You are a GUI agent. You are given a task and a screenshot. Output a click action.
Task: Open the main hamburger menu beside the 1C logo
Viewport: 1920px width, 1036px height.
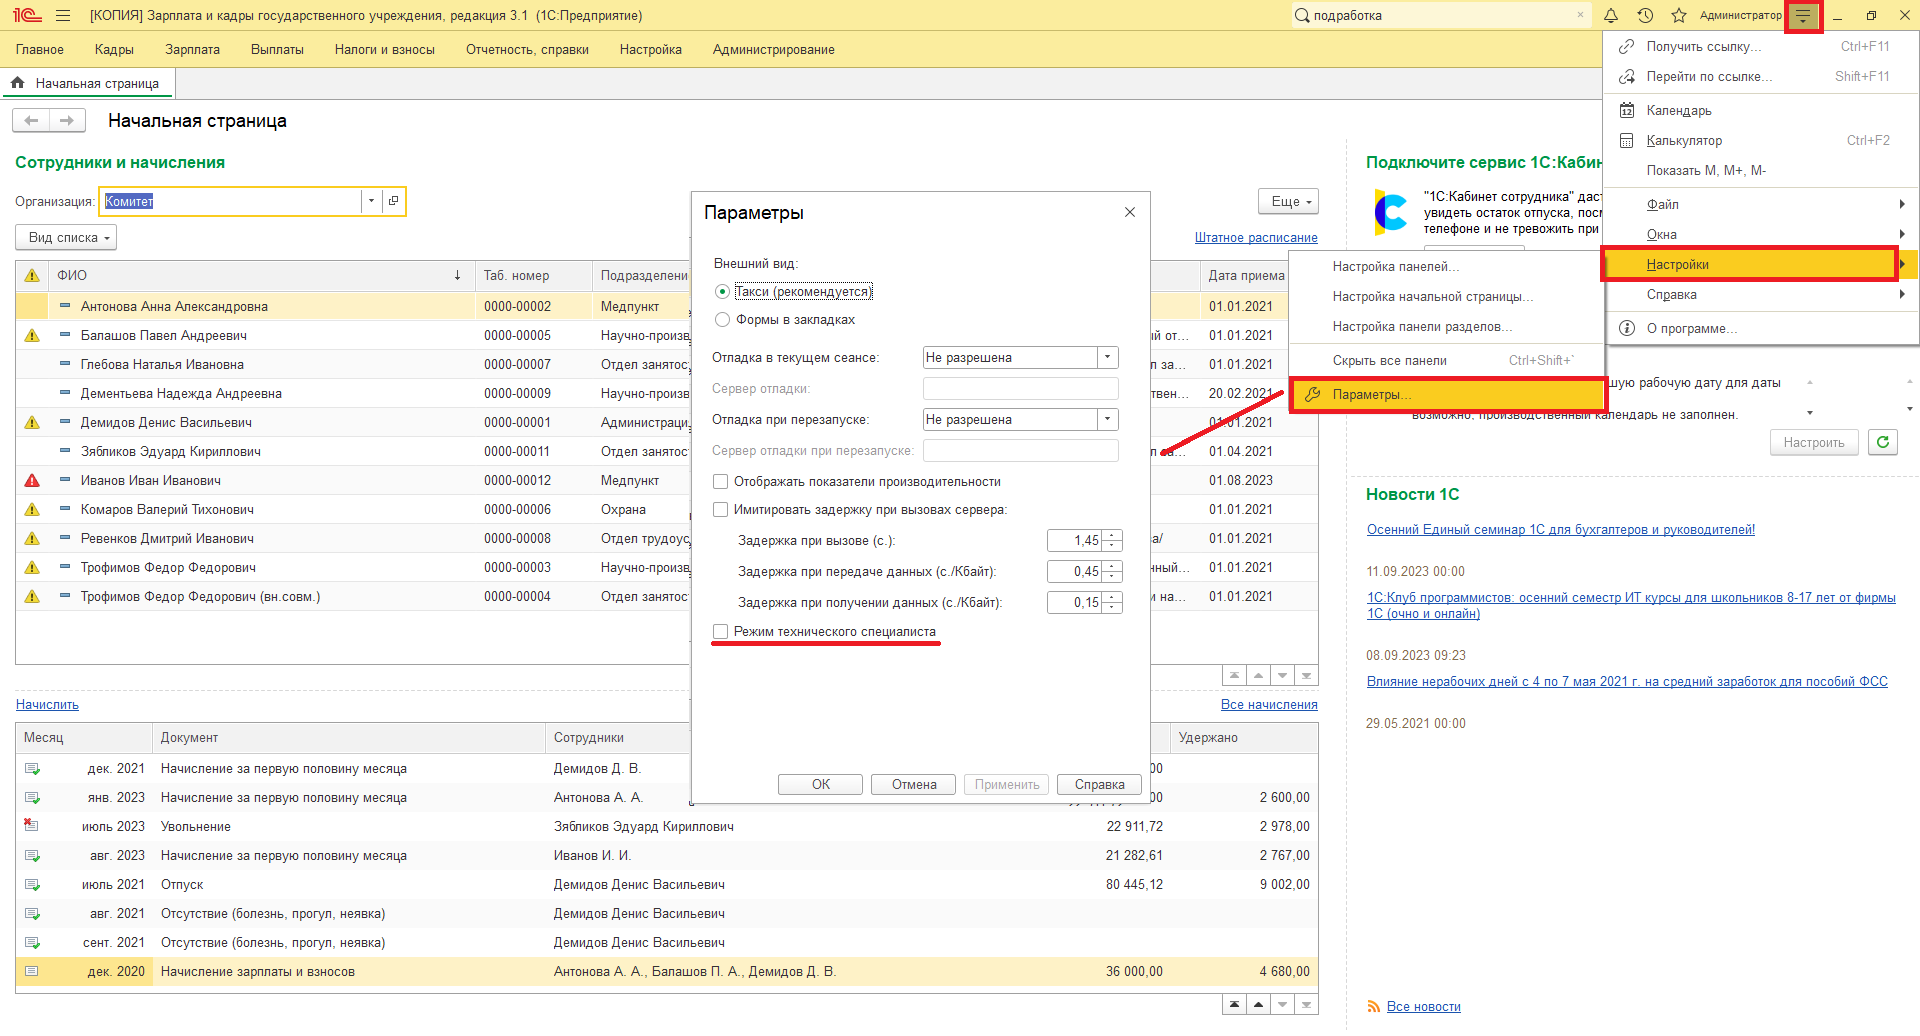63,15
